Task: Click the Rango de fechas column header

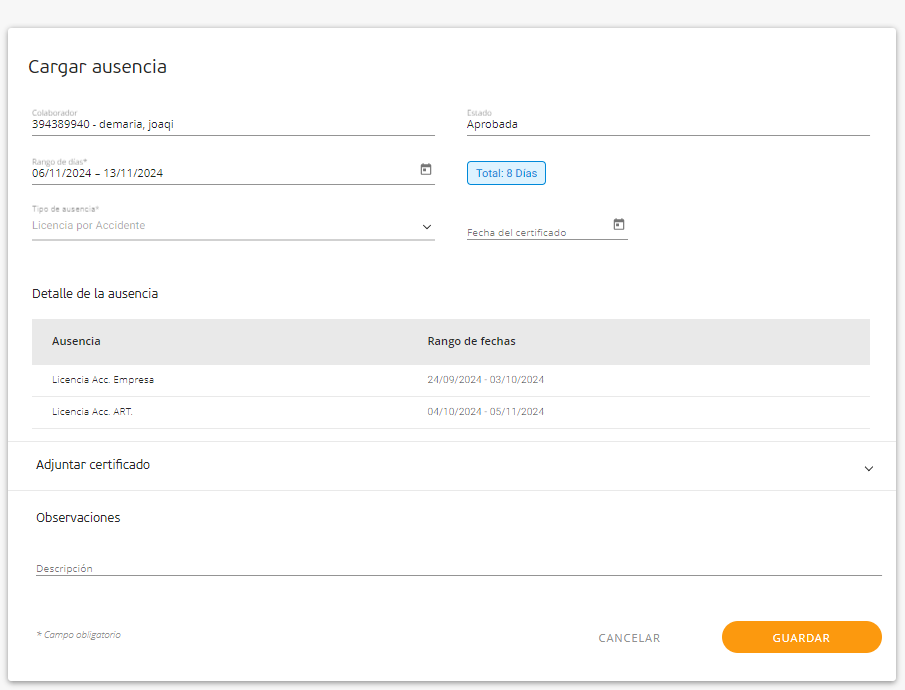Action: tap(471, 341)
